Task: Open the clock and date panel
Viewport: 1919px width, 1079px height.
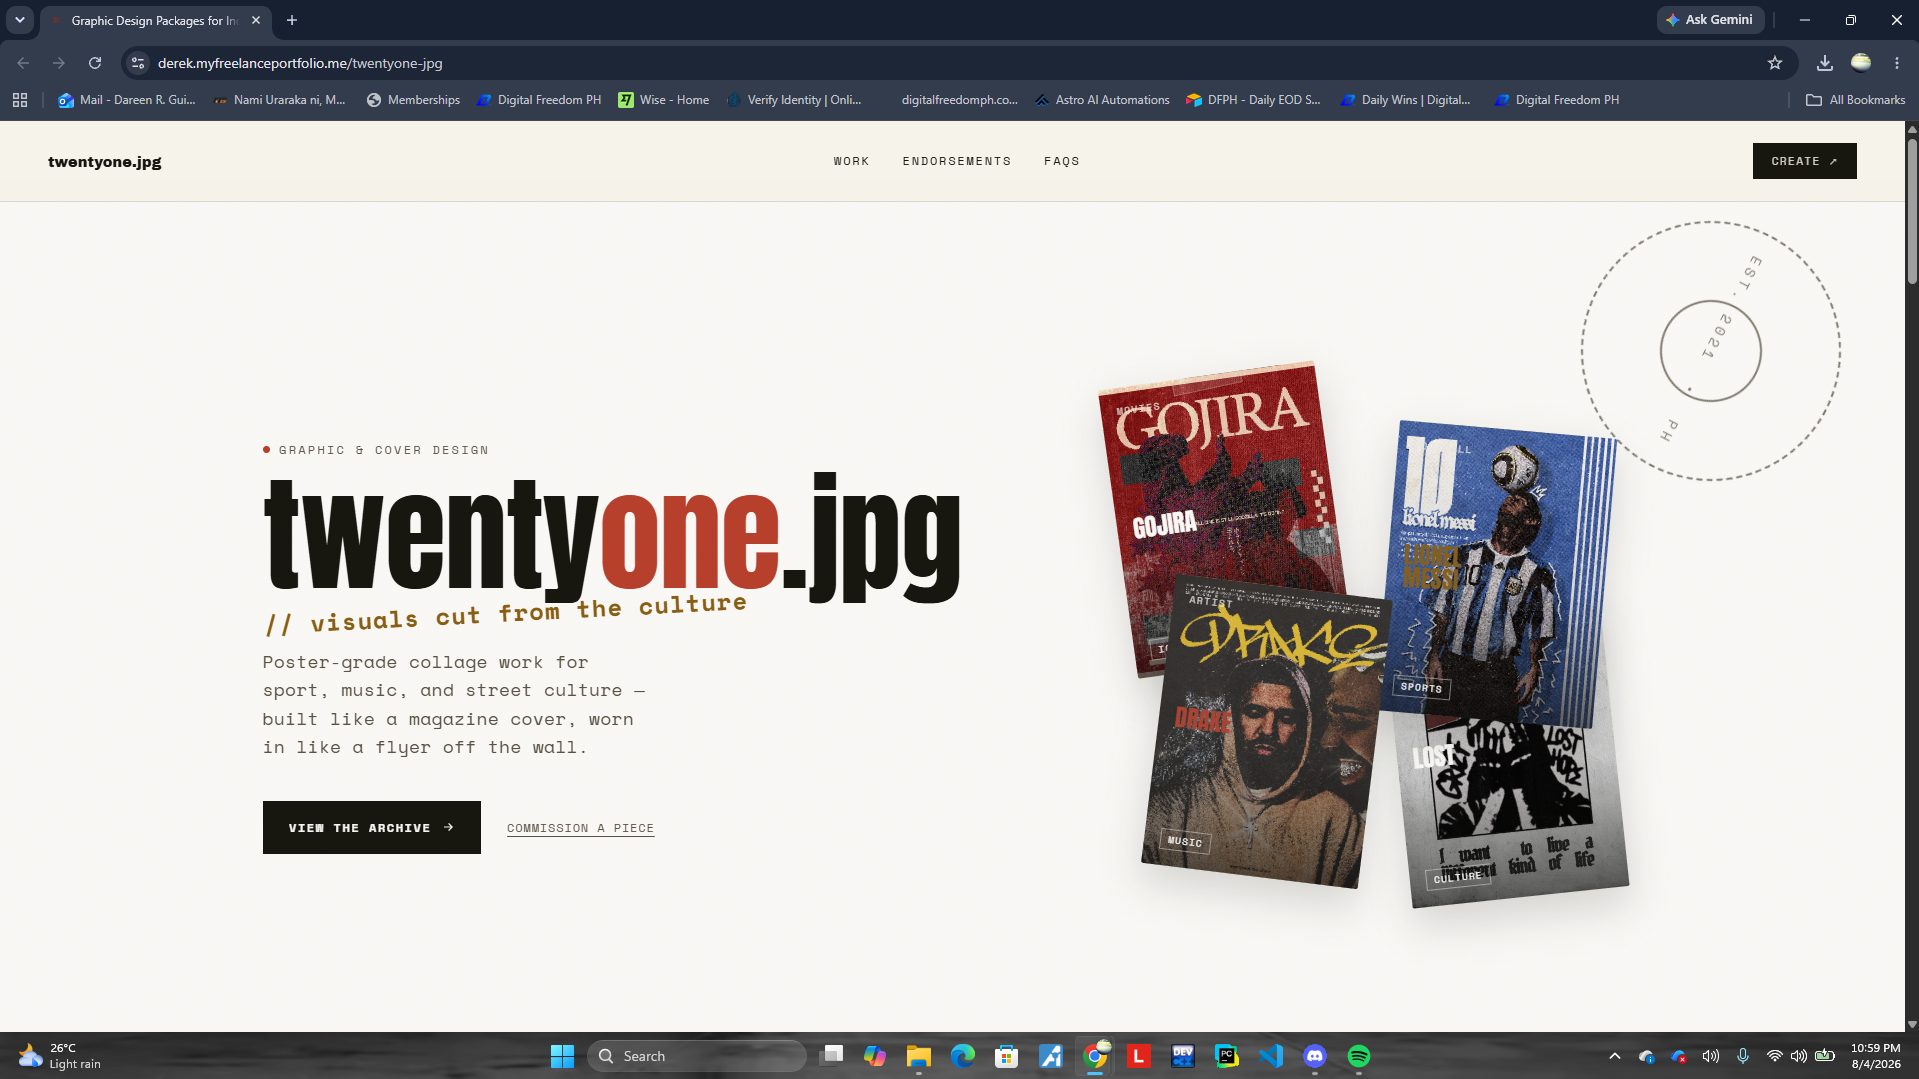Action: coord(1876,1056)
